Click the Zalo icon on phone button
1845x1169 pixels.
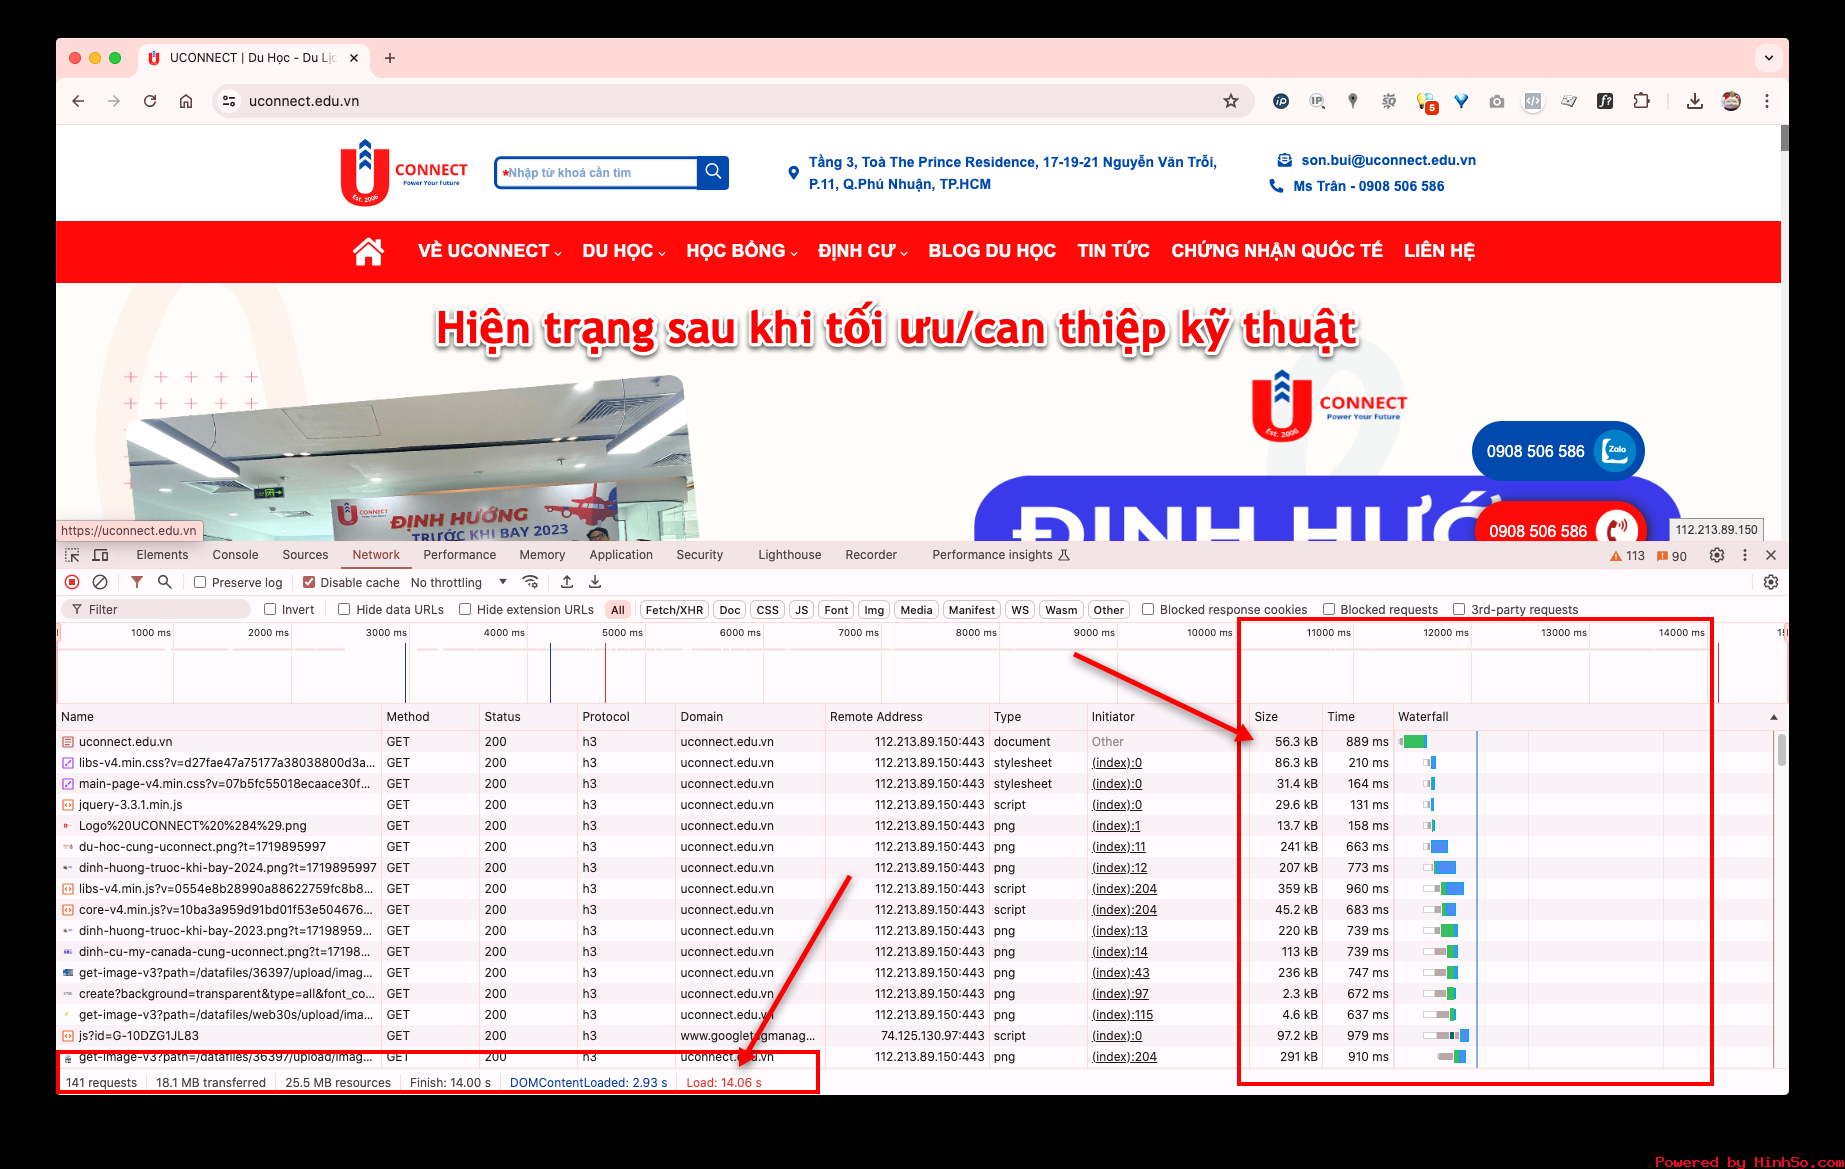point(1616,451)
